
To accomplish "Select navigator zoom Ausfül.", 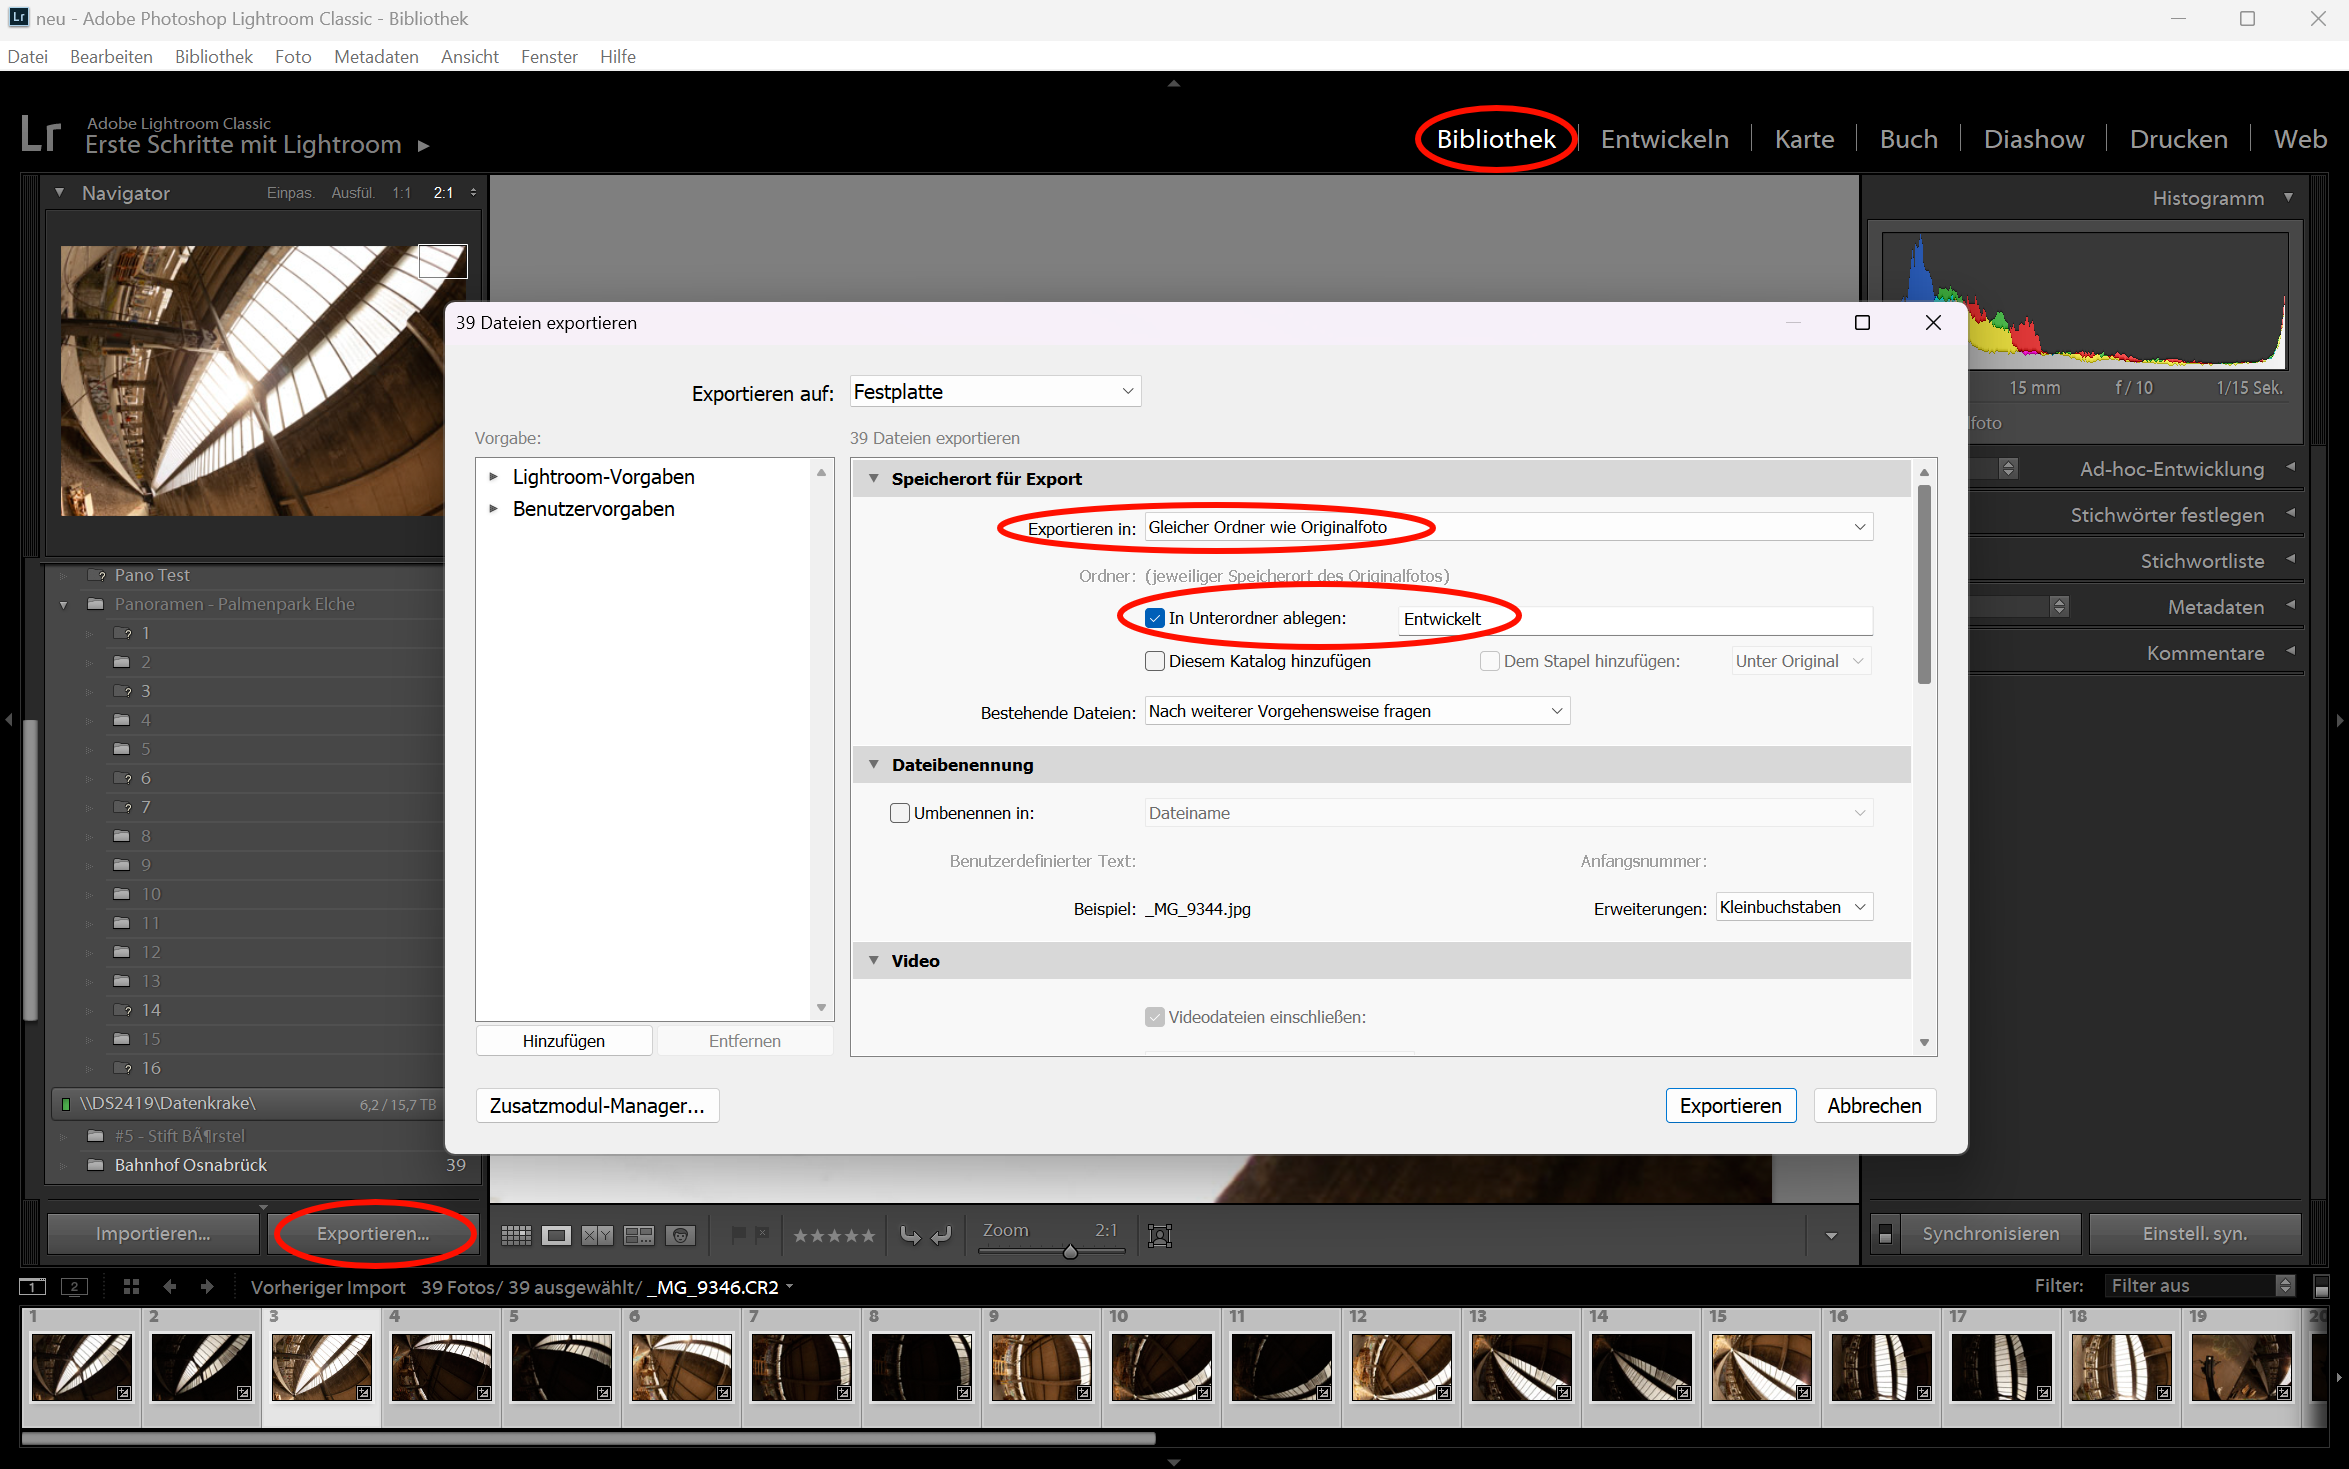I will coord(353,193).
